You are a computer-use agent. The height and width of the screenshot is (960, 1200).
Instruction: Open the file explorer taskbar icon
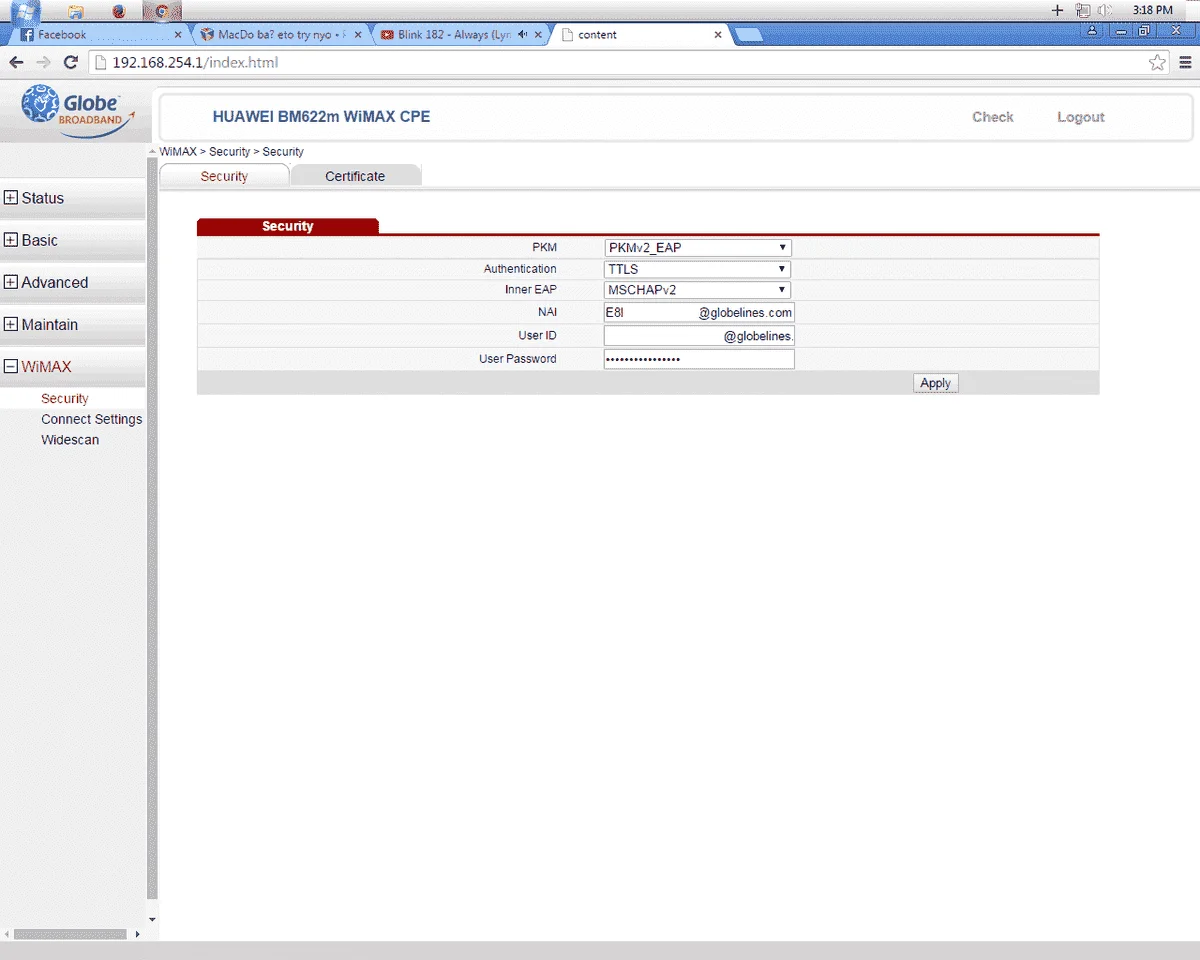(76, 12)
